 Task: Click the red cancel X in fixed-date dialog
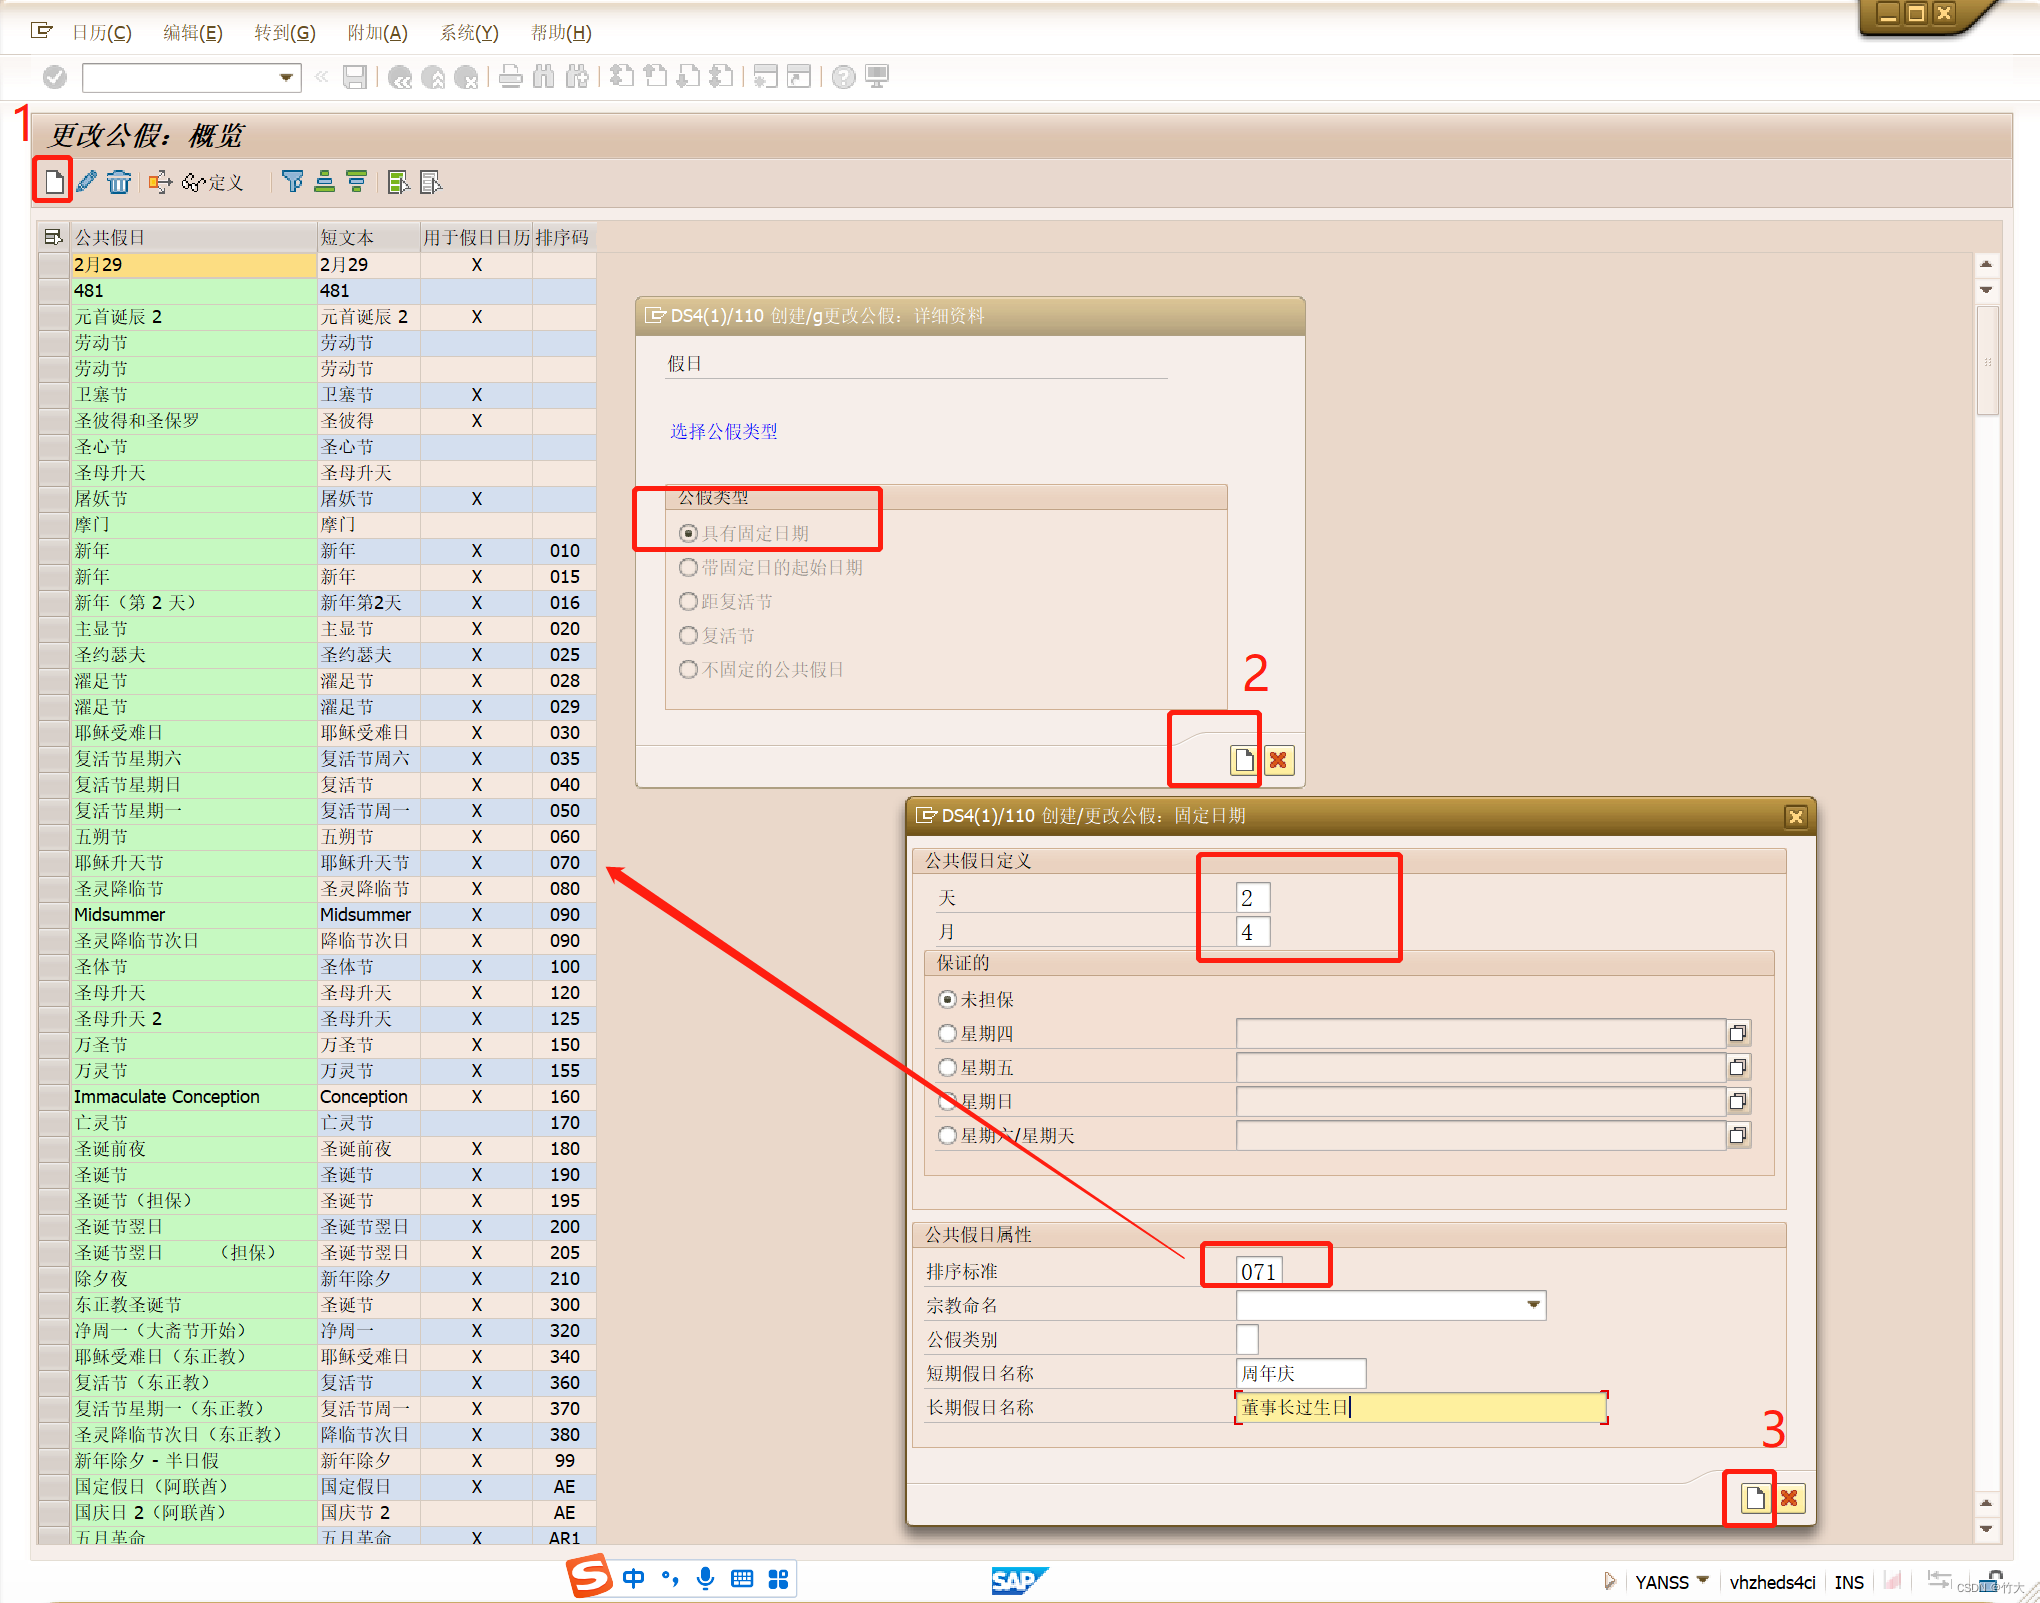point(1789,1497)
